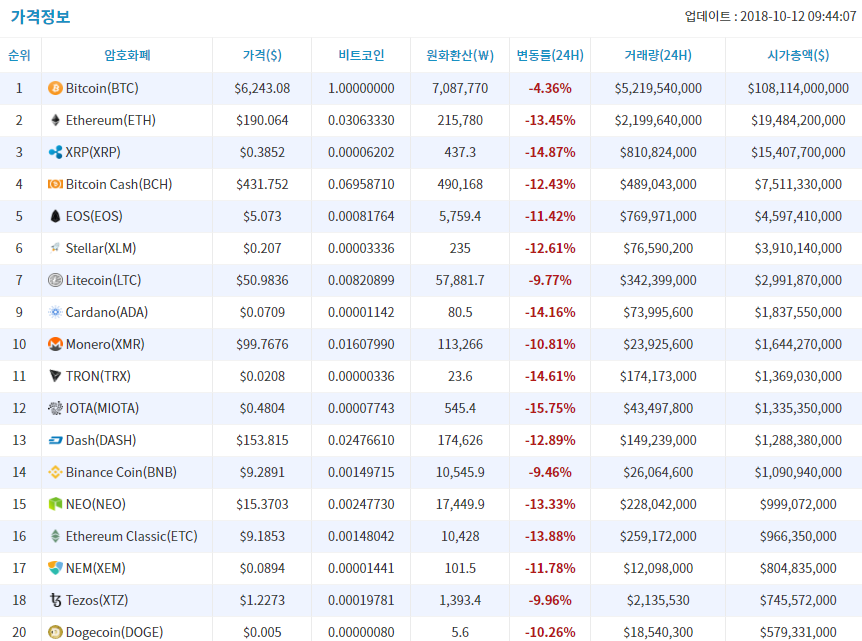This screenshot has width=862, height=641.
Task: Sort by the 원화환산(₩) column header
Action: pyautogui.click(x=460, y=55)
